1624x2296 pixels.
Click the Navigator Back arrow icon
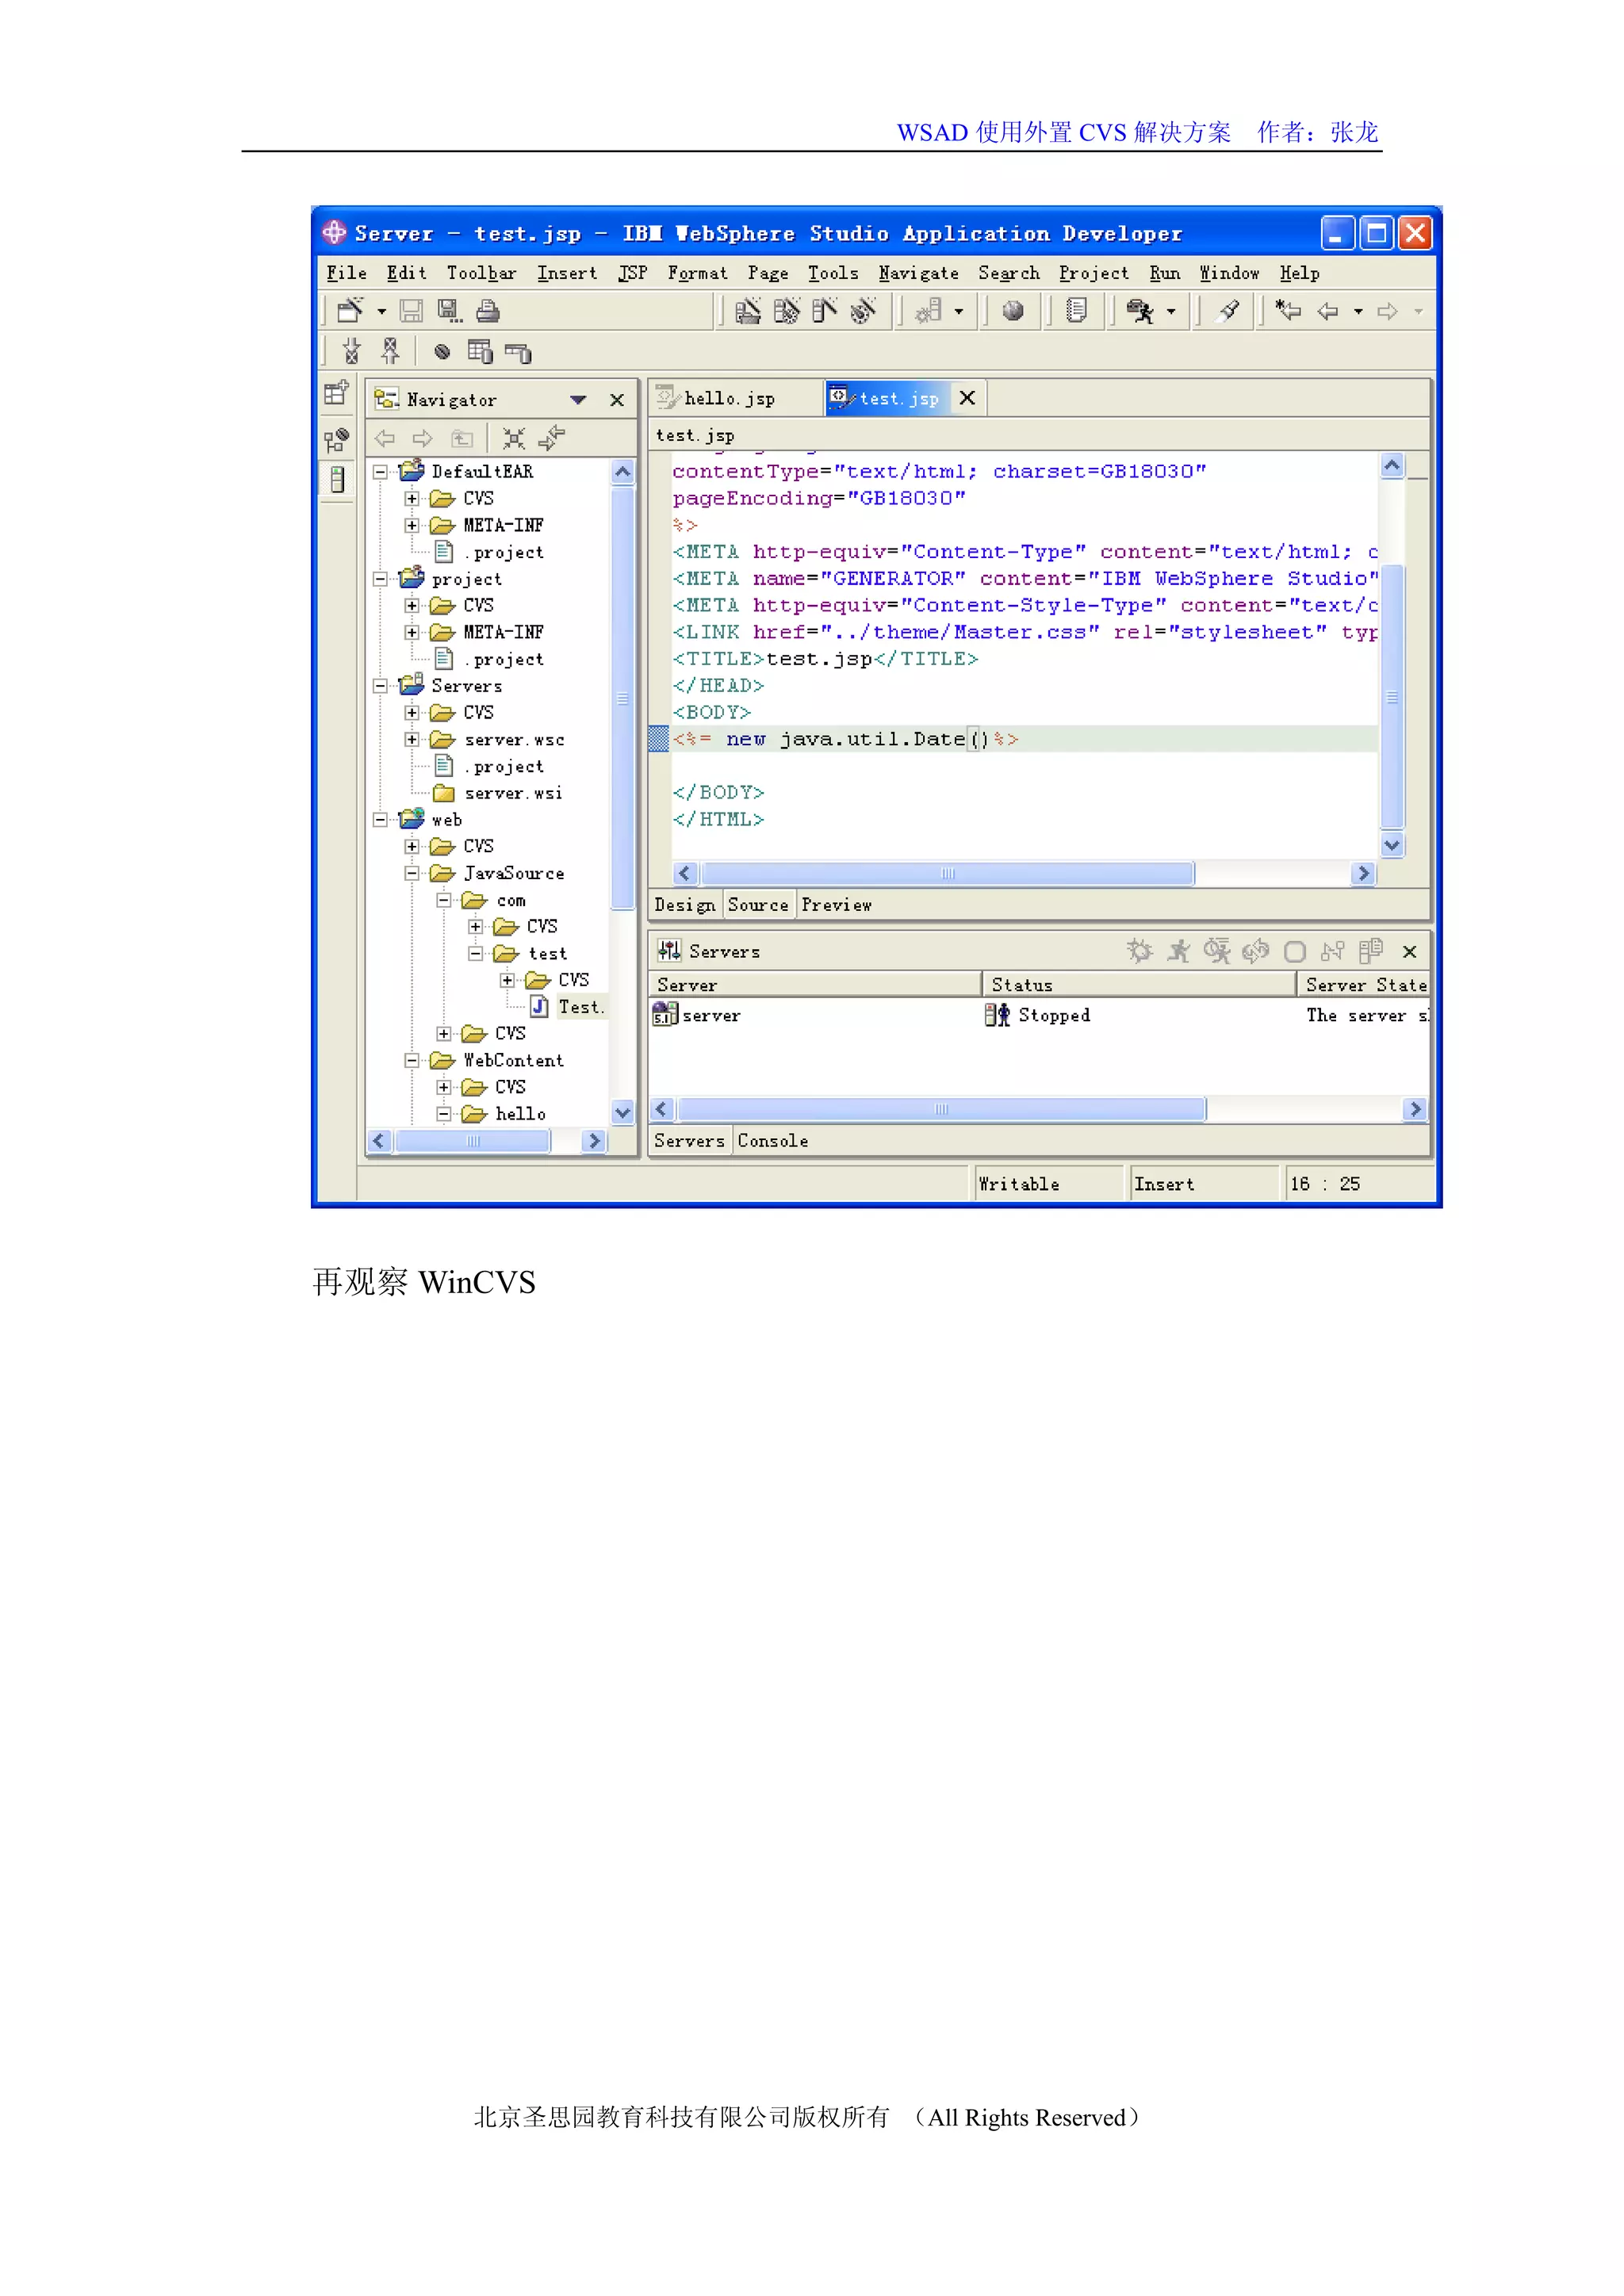tap(385, 438)
